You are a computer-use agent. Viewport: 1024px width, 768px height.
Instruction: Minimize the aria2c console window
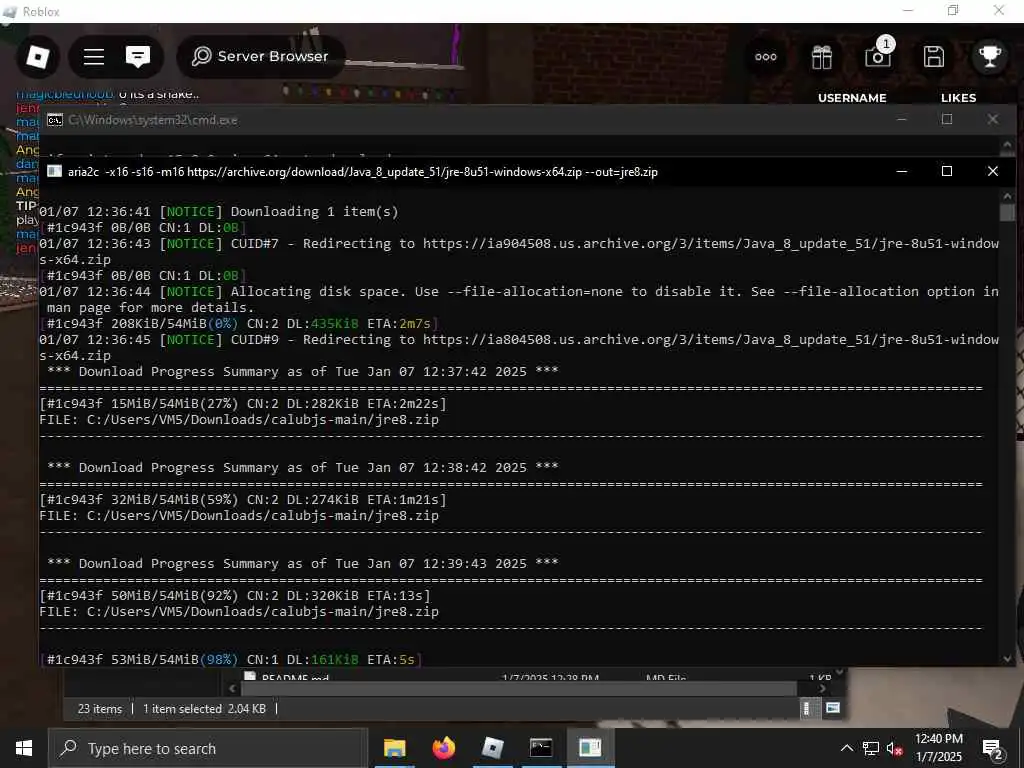coord(902,171)
